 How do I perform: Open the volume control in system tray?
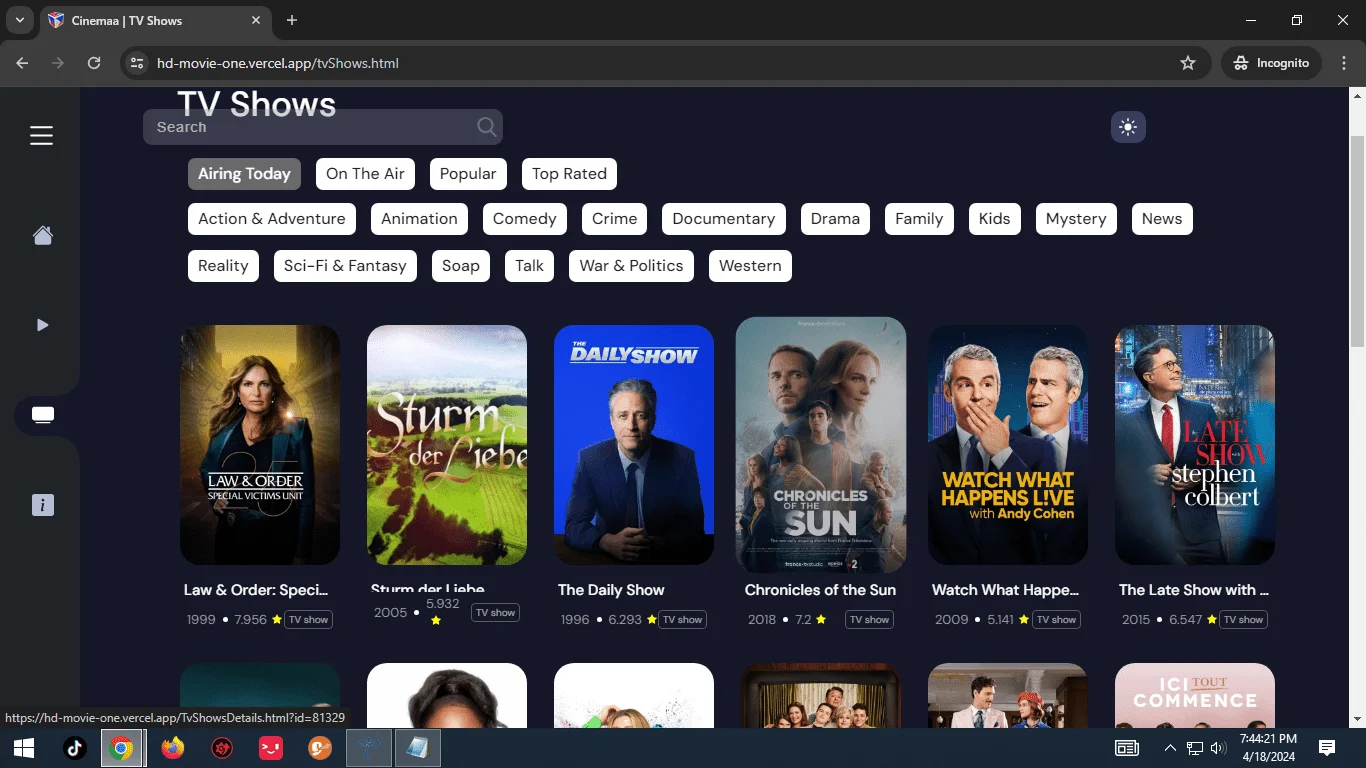click(1218, 748)
